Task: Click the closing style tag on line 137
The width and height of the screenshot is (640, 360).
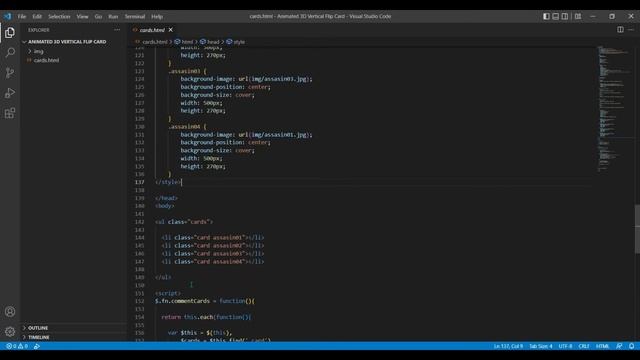Action: 168,182
